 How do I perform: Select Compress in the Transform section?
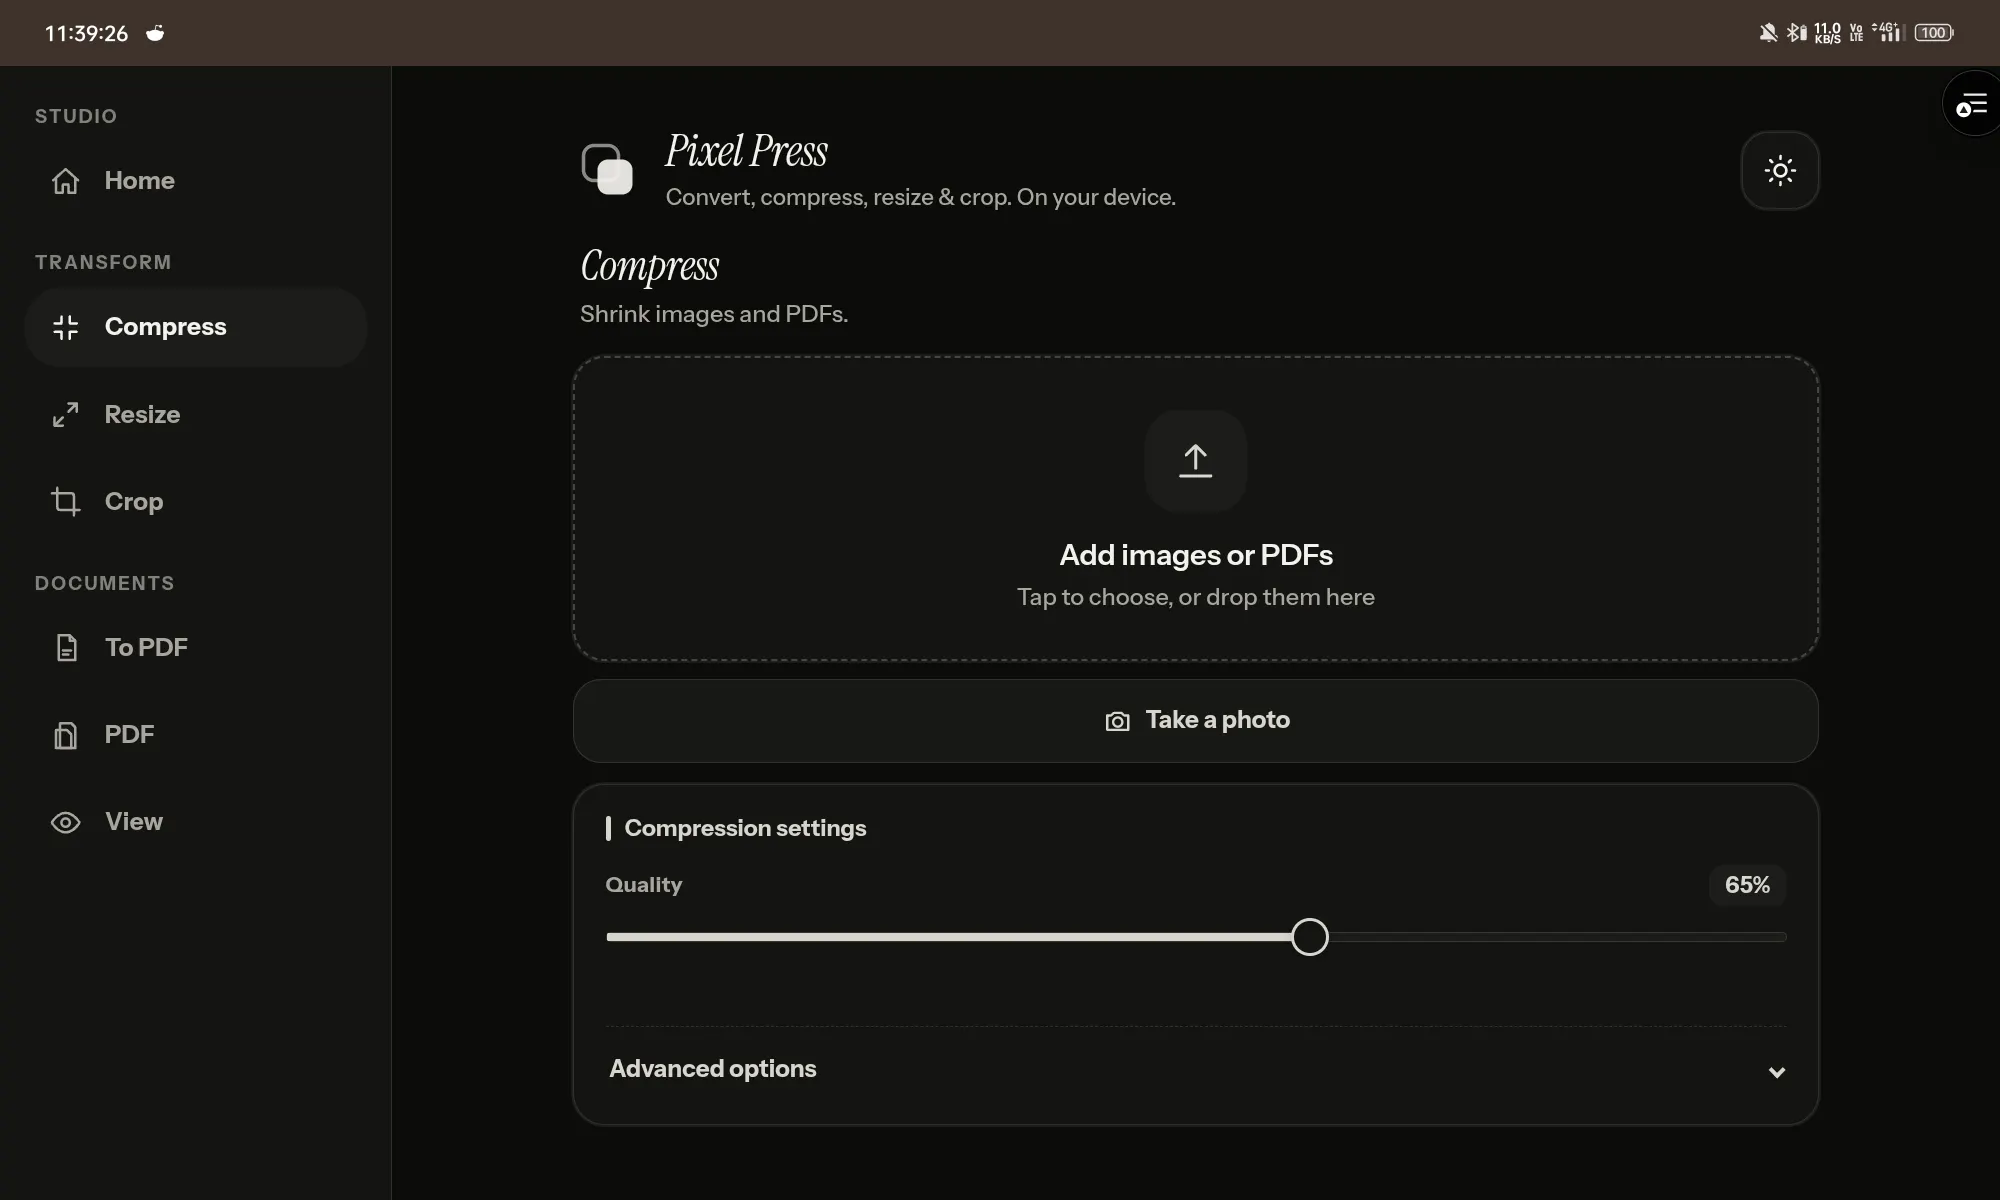196,327
